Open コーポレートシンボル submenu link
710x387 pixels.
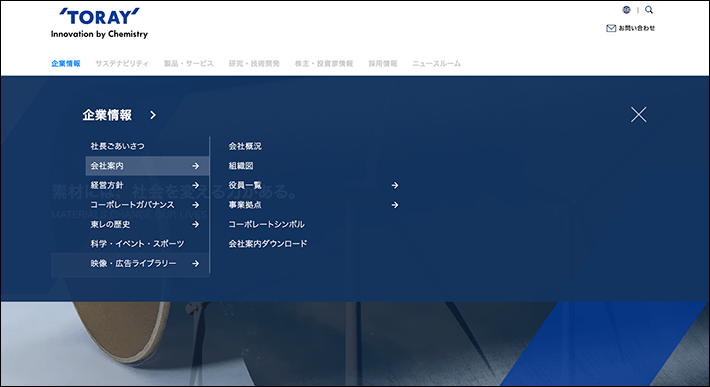(266, 224)
